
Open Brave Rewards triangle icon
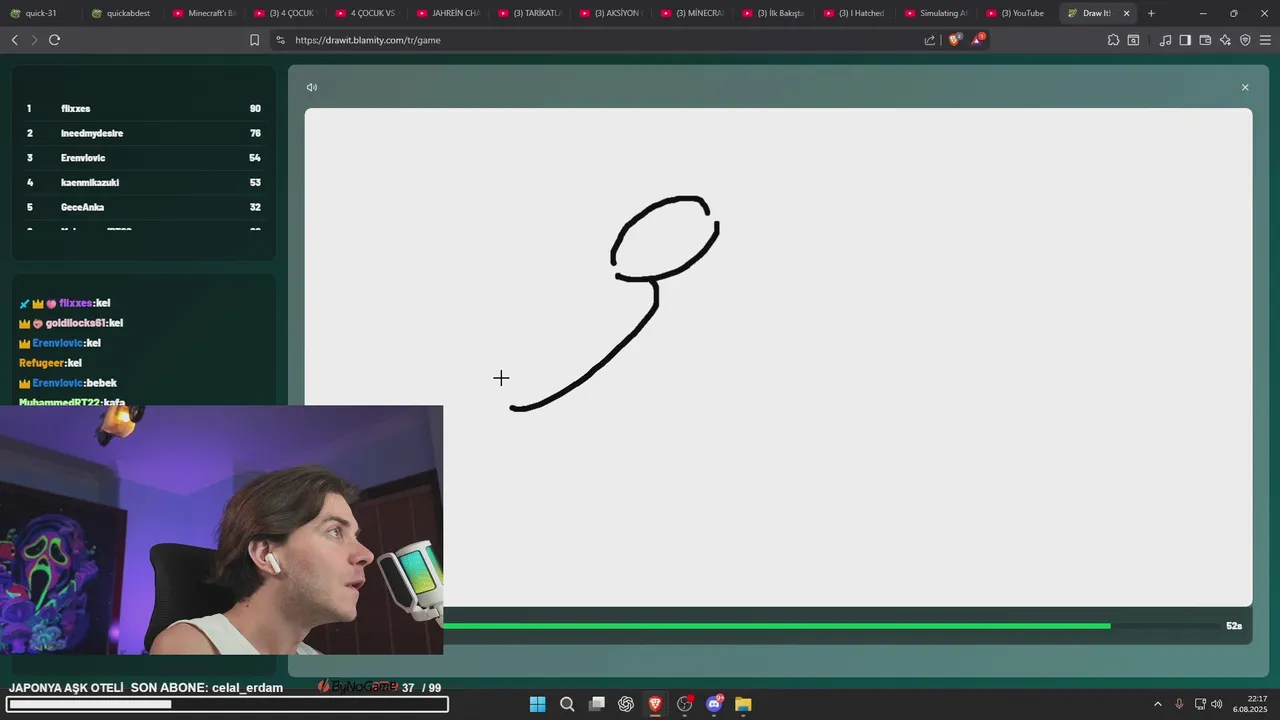tap(978, 40)
